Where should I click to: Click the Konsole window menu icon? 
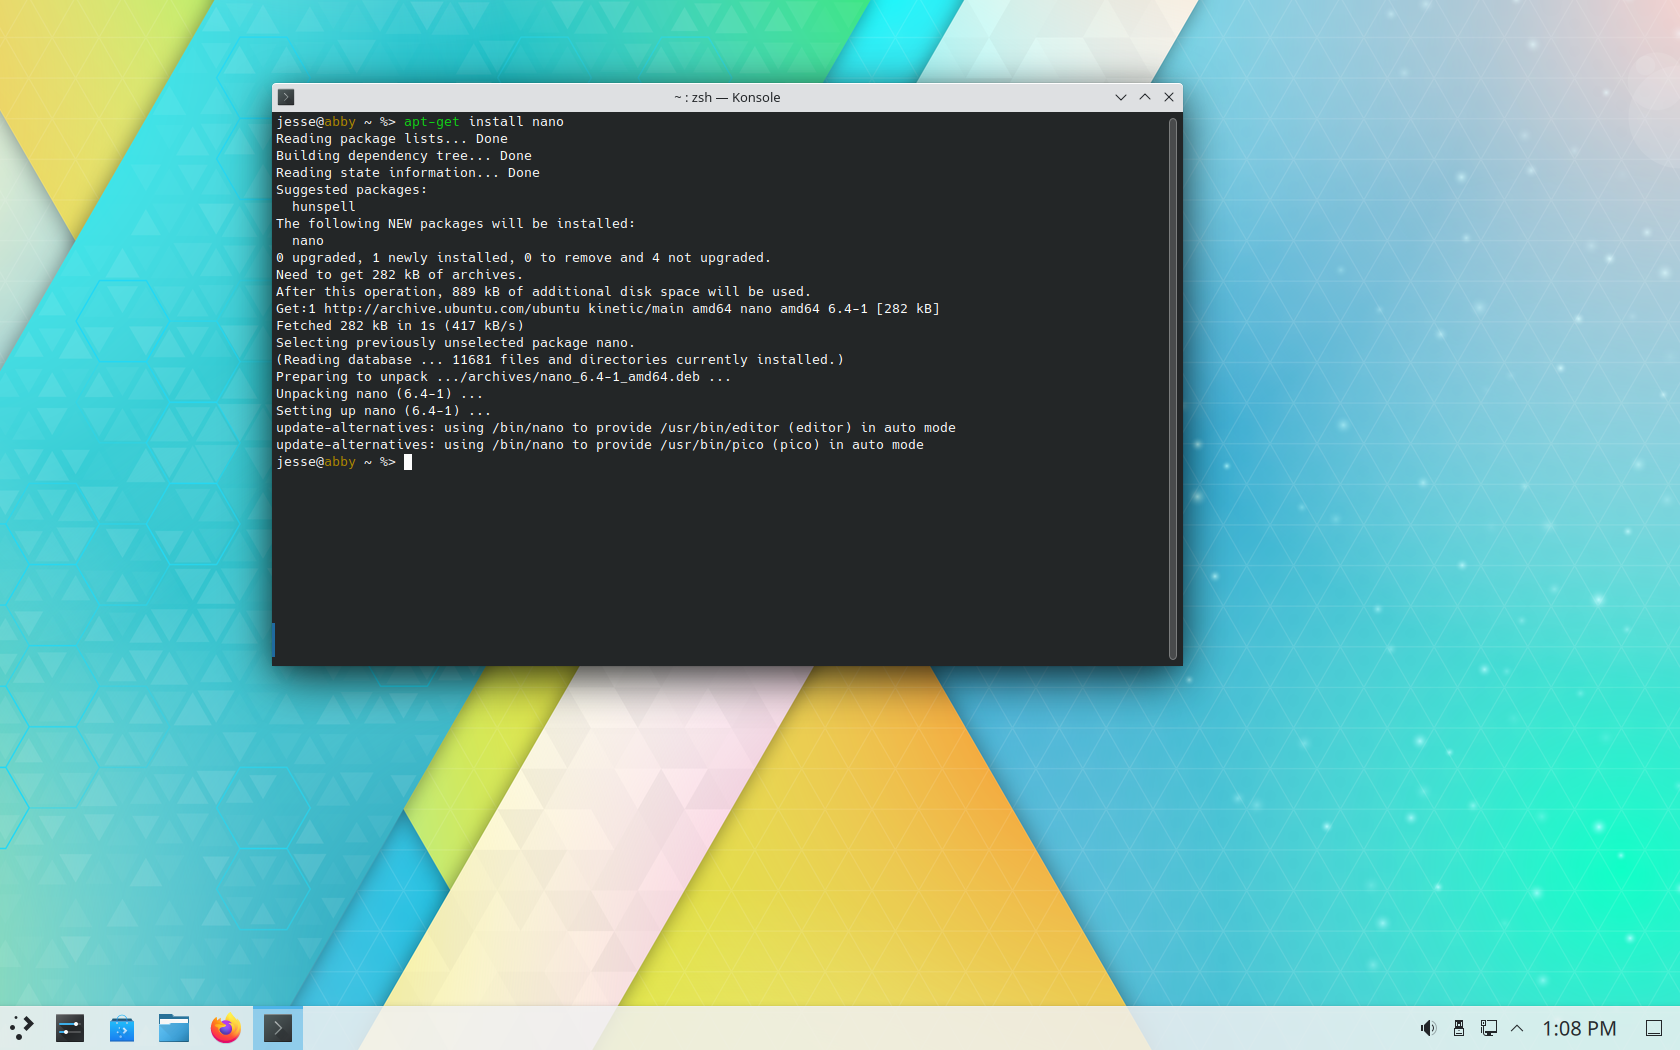286,97
